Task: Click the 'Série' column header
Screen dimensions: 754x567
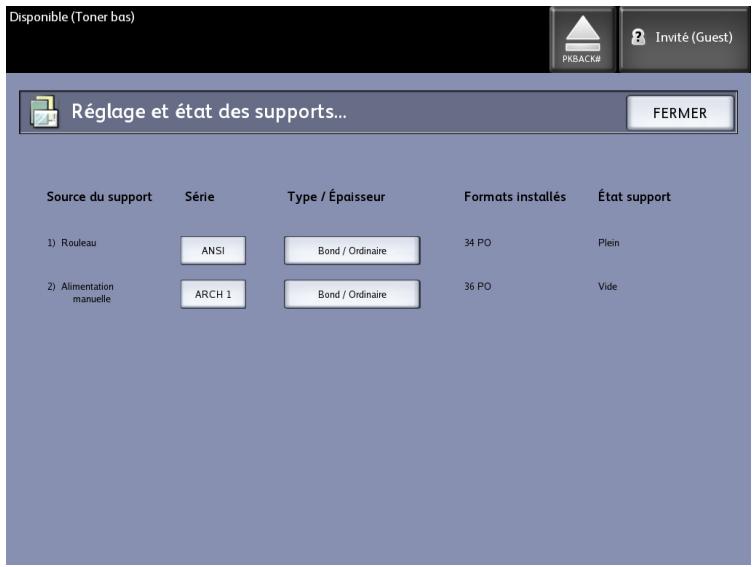Action: click(200, 197)
